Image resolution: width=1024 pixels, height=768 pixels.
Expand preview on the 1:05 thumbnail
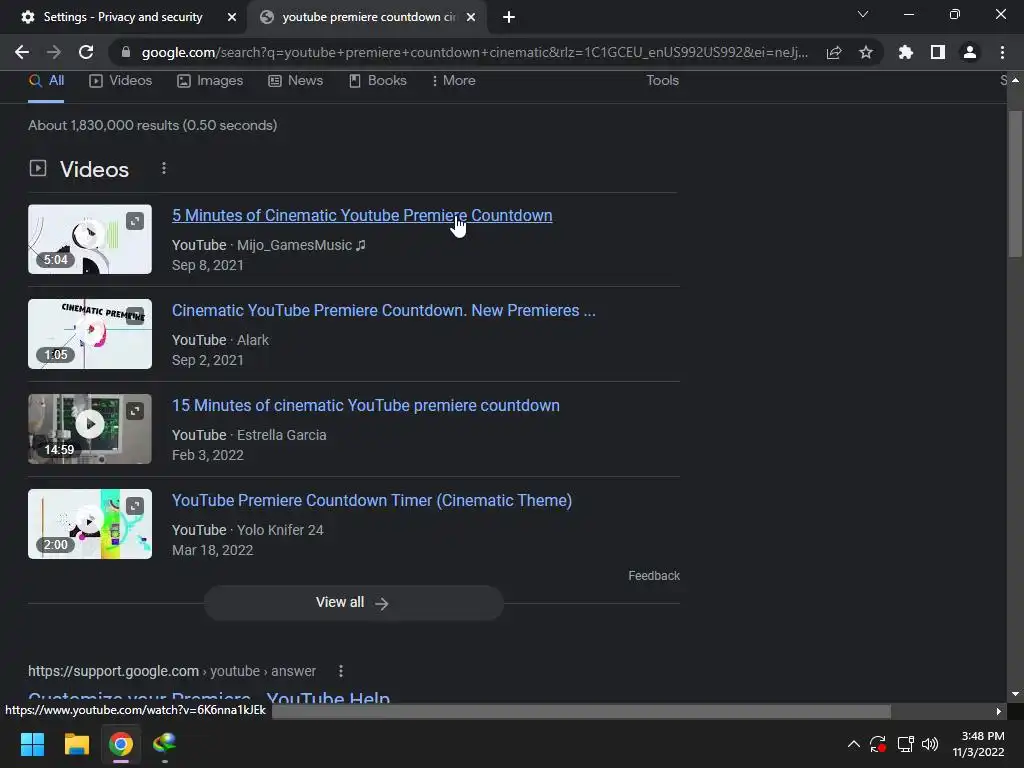click(135, 316)
